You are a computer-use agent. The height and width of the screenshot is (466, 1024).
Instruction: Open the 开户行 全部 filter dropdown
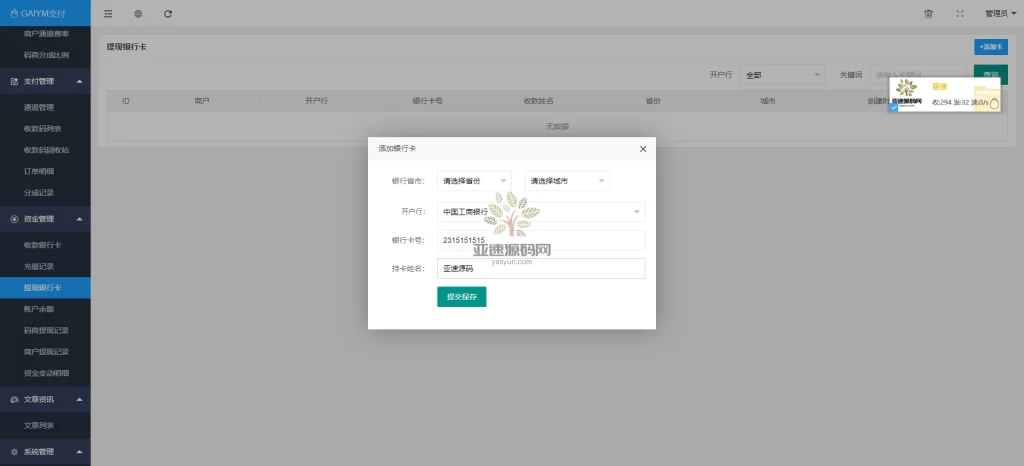(782, 75)
